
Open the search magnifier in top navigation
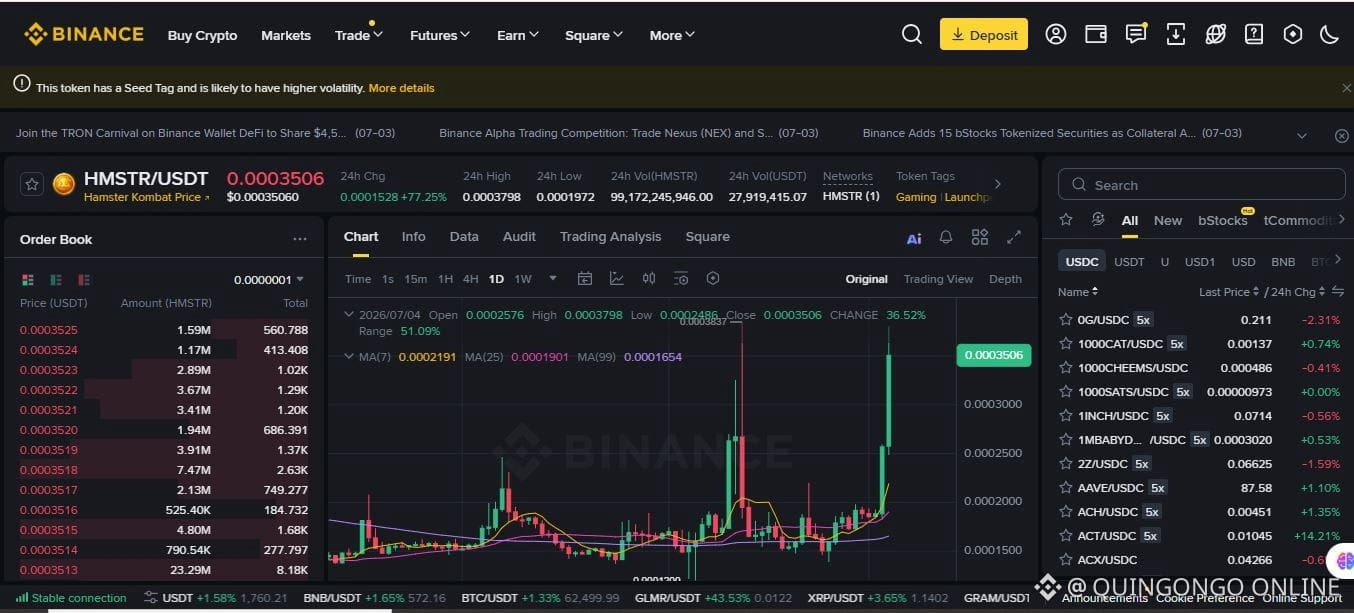(x=911, y=34)
